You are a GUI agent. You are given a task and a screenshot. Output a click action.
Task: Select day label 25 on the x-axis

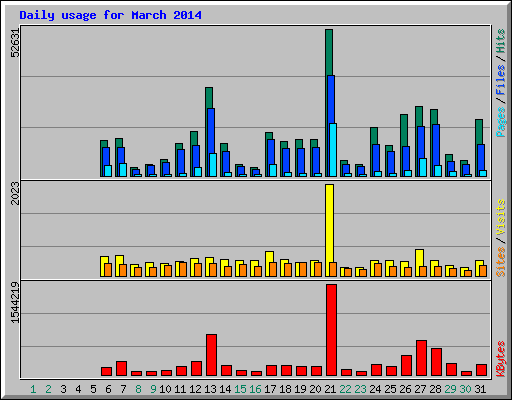(390, 389)
